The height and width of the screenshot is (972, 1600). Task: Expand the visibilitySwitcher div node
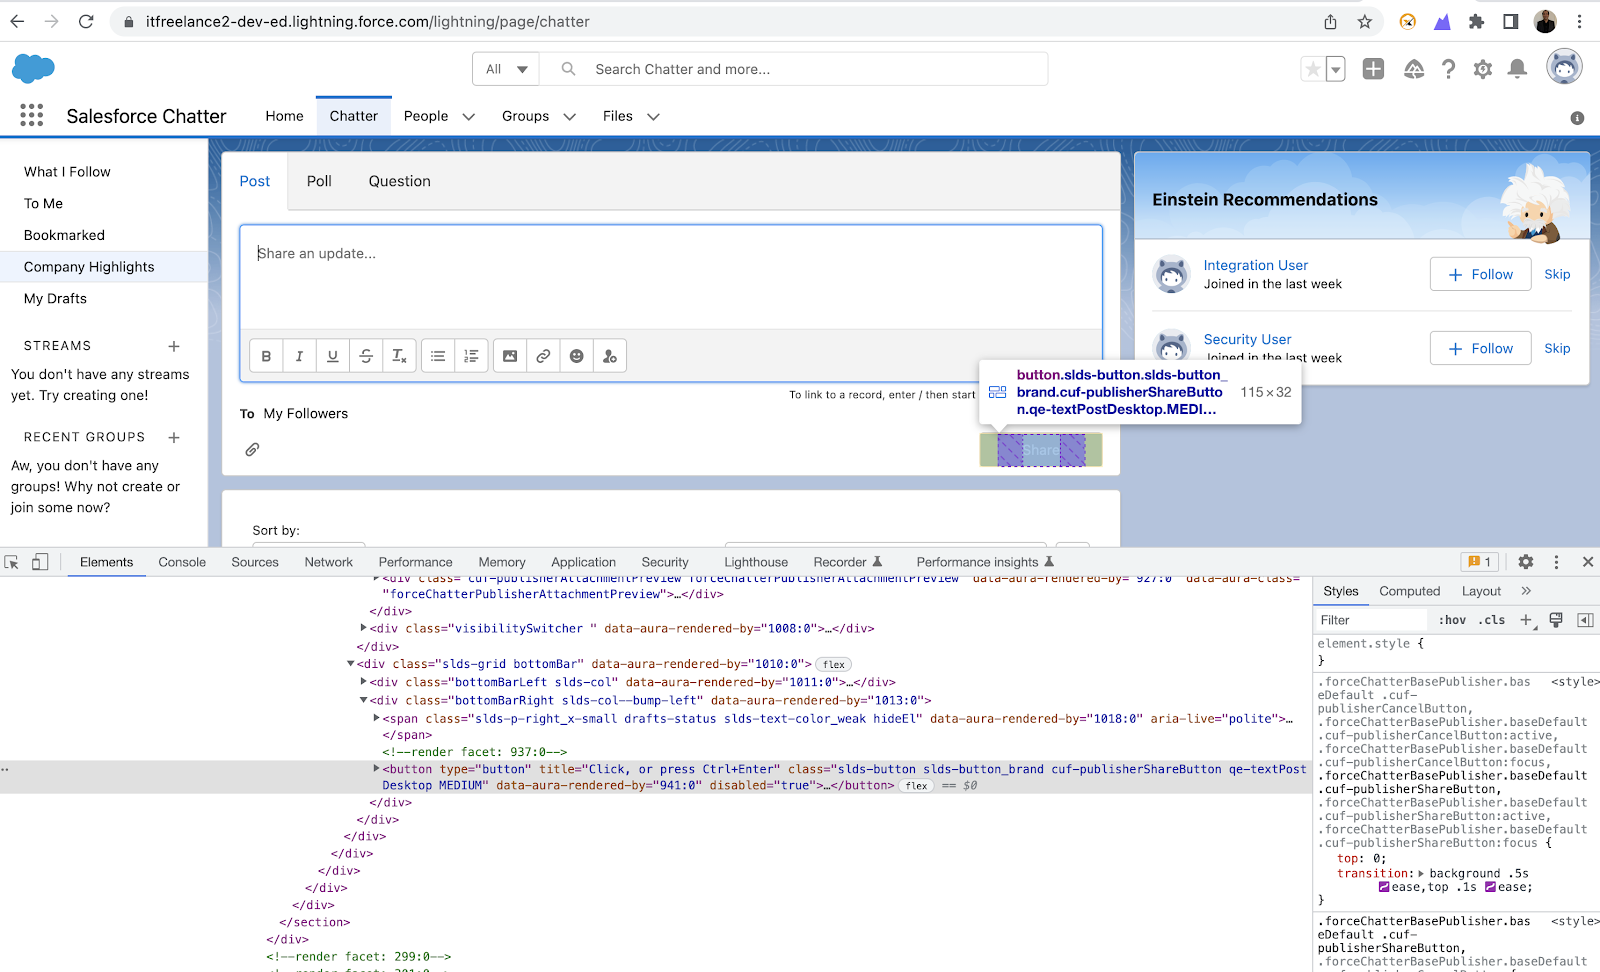click(363, 628)
